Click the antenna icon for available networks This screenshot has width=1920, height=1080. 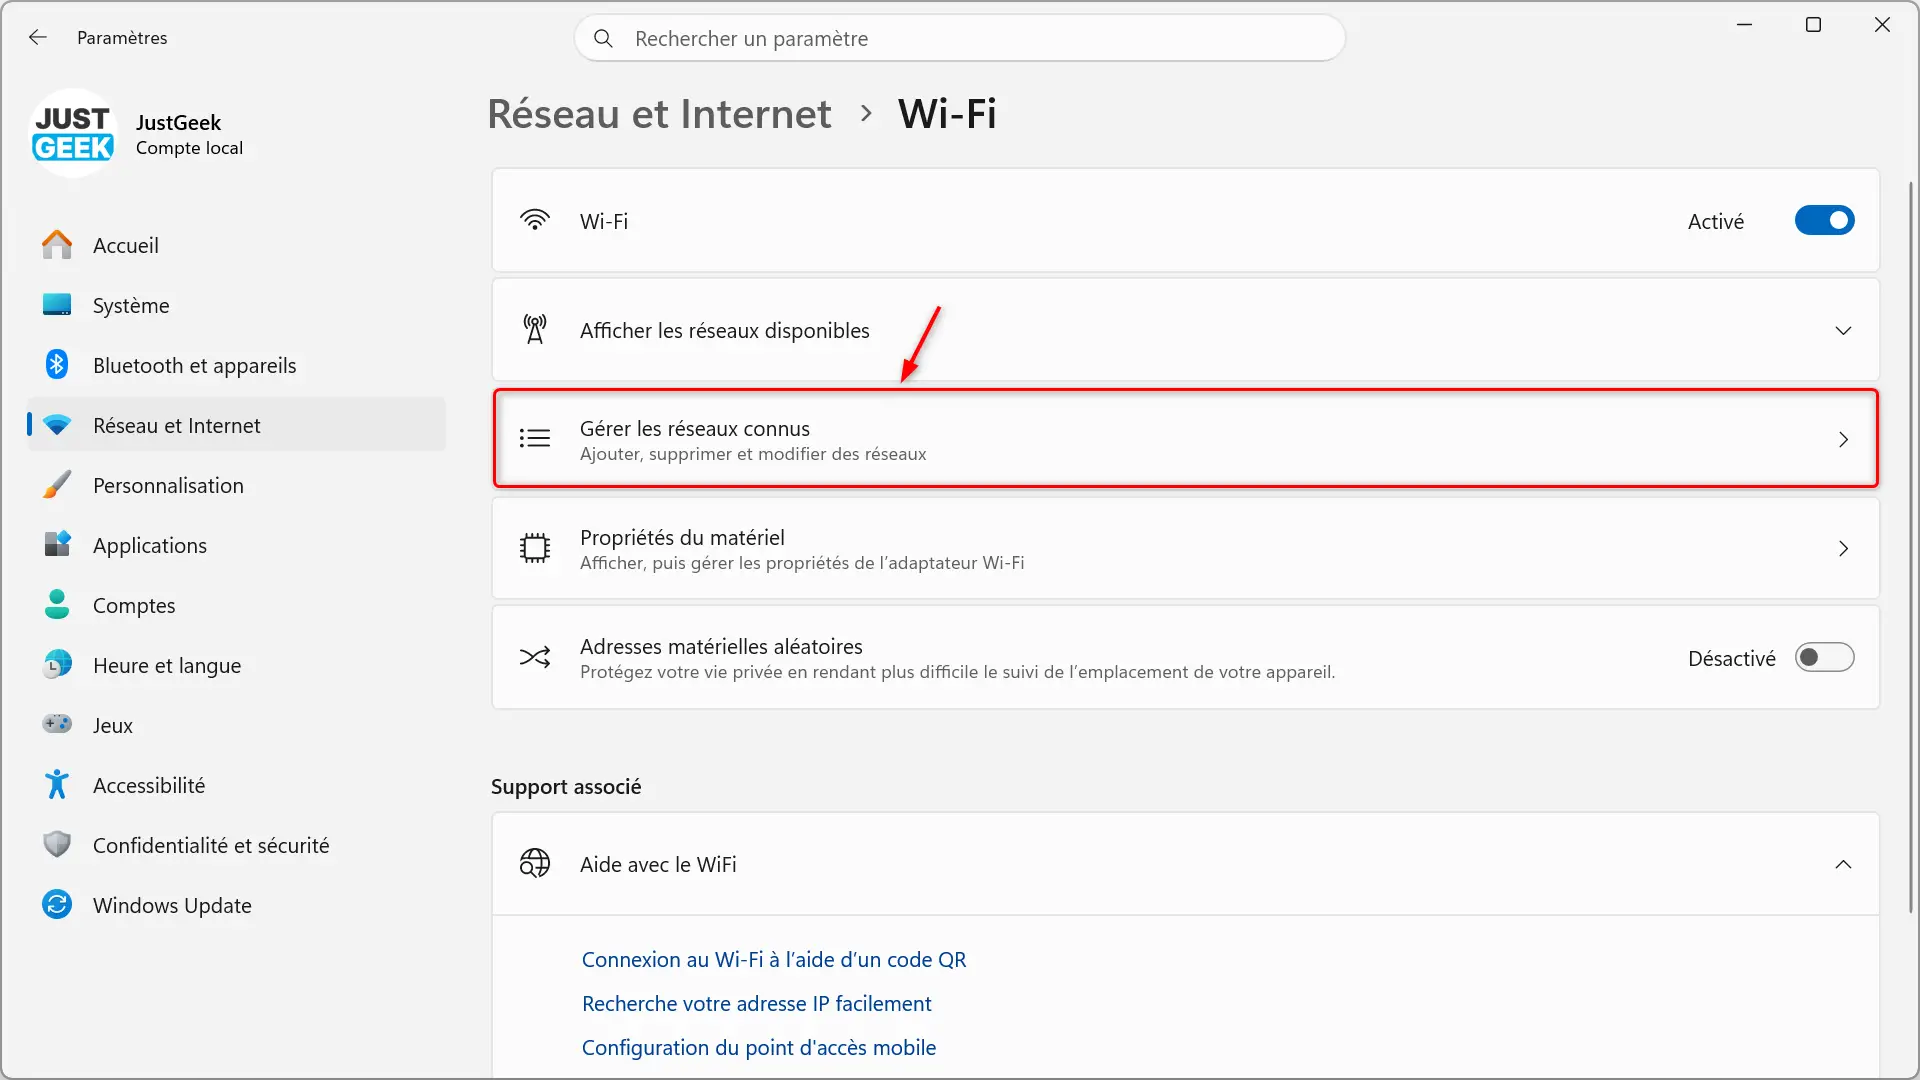coord(535,329)
